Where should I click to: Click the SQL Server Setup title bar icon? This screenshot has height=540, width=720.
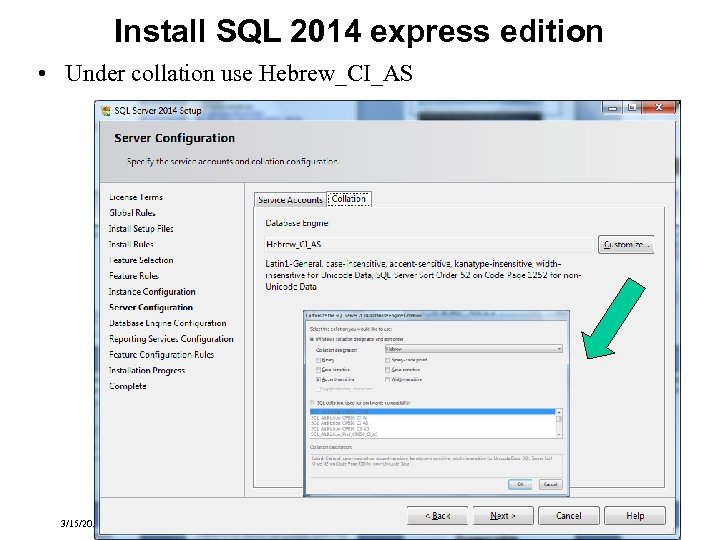106,111
